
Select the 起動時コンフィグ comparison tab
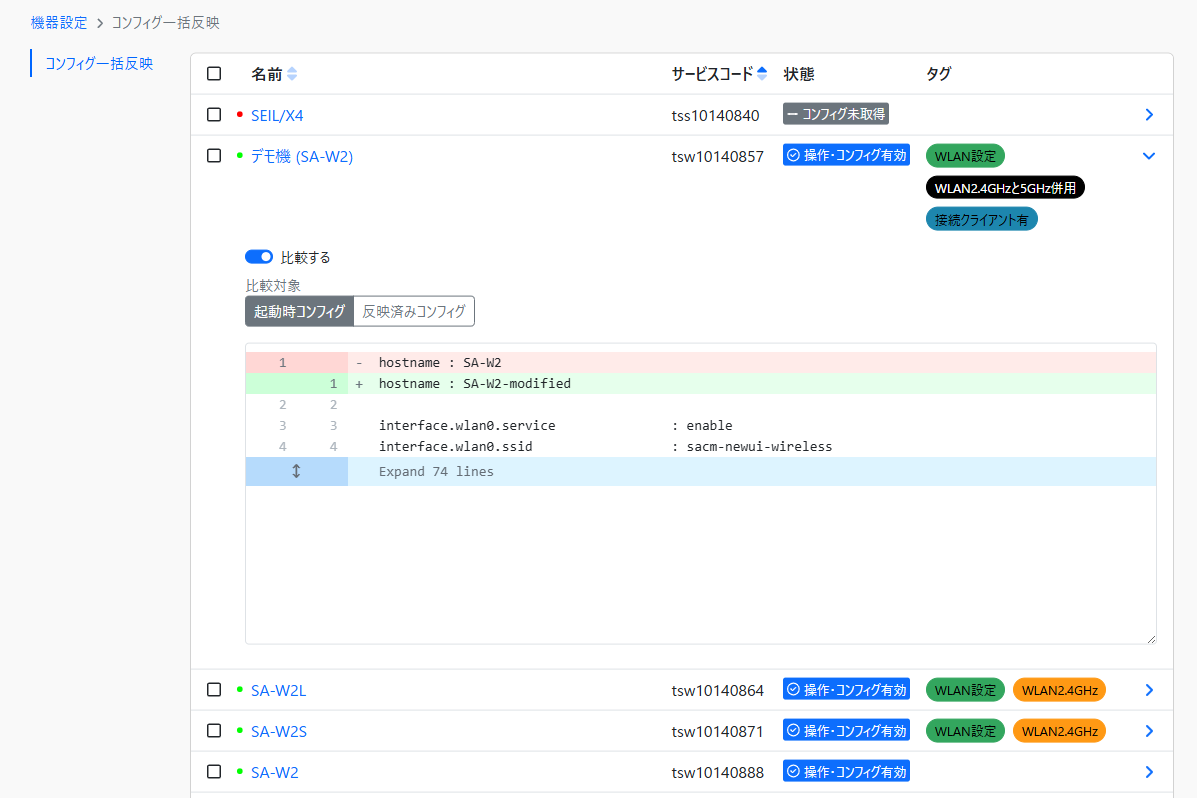tap(299, 312)
